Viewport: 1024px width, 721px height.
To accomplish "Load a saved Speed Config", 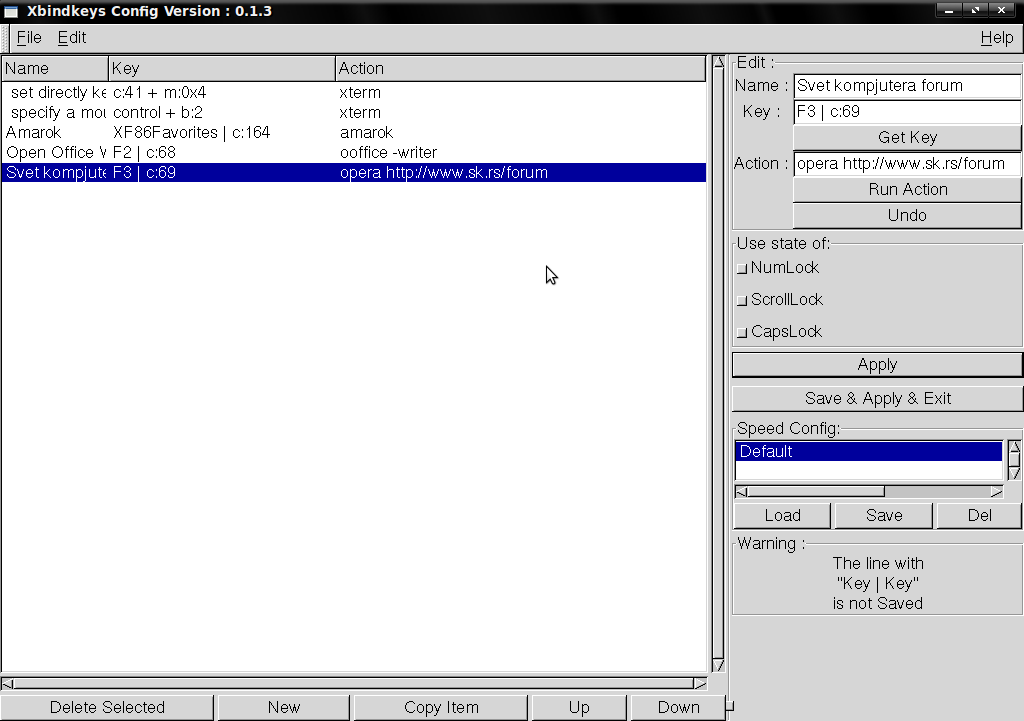I will pyautogui.click(x=781, y=515).
